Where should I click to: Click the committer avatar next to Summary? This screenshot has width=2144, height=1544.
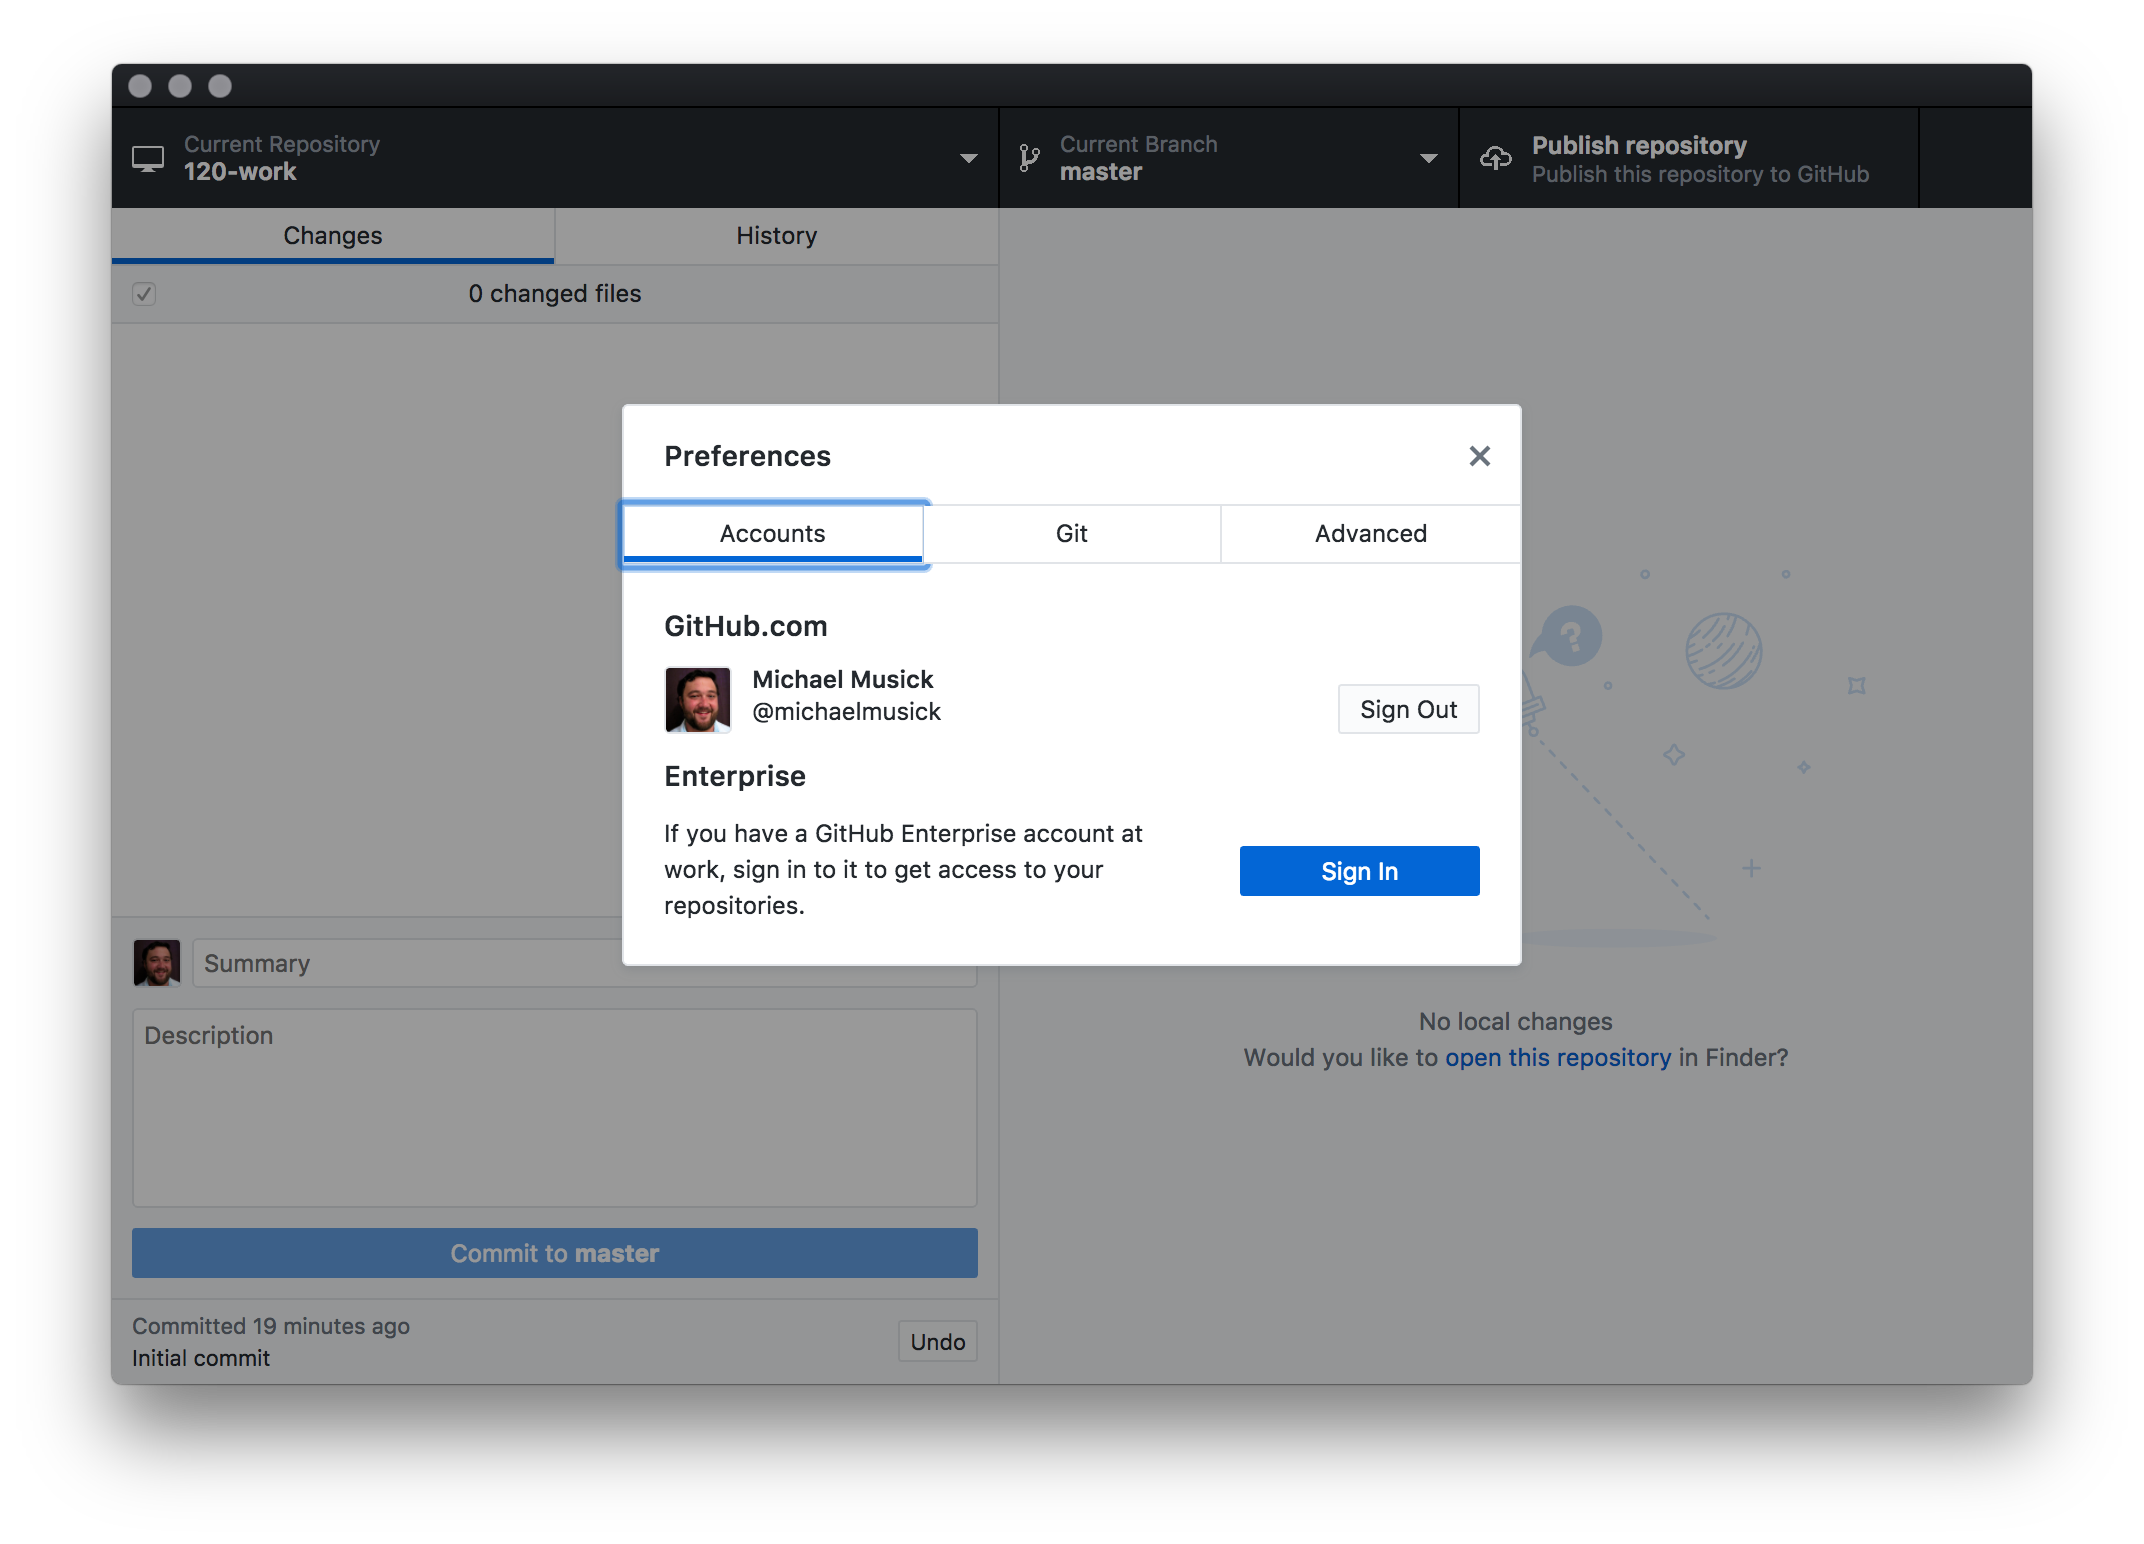(157, 963)
